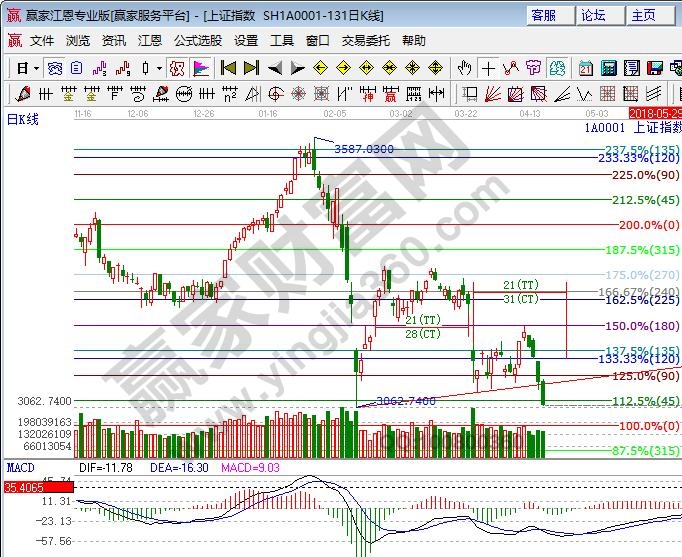The width and height of the screenshot is (682, 557).
Task: Click the colored flag icon
Action: tap(200, 68)
